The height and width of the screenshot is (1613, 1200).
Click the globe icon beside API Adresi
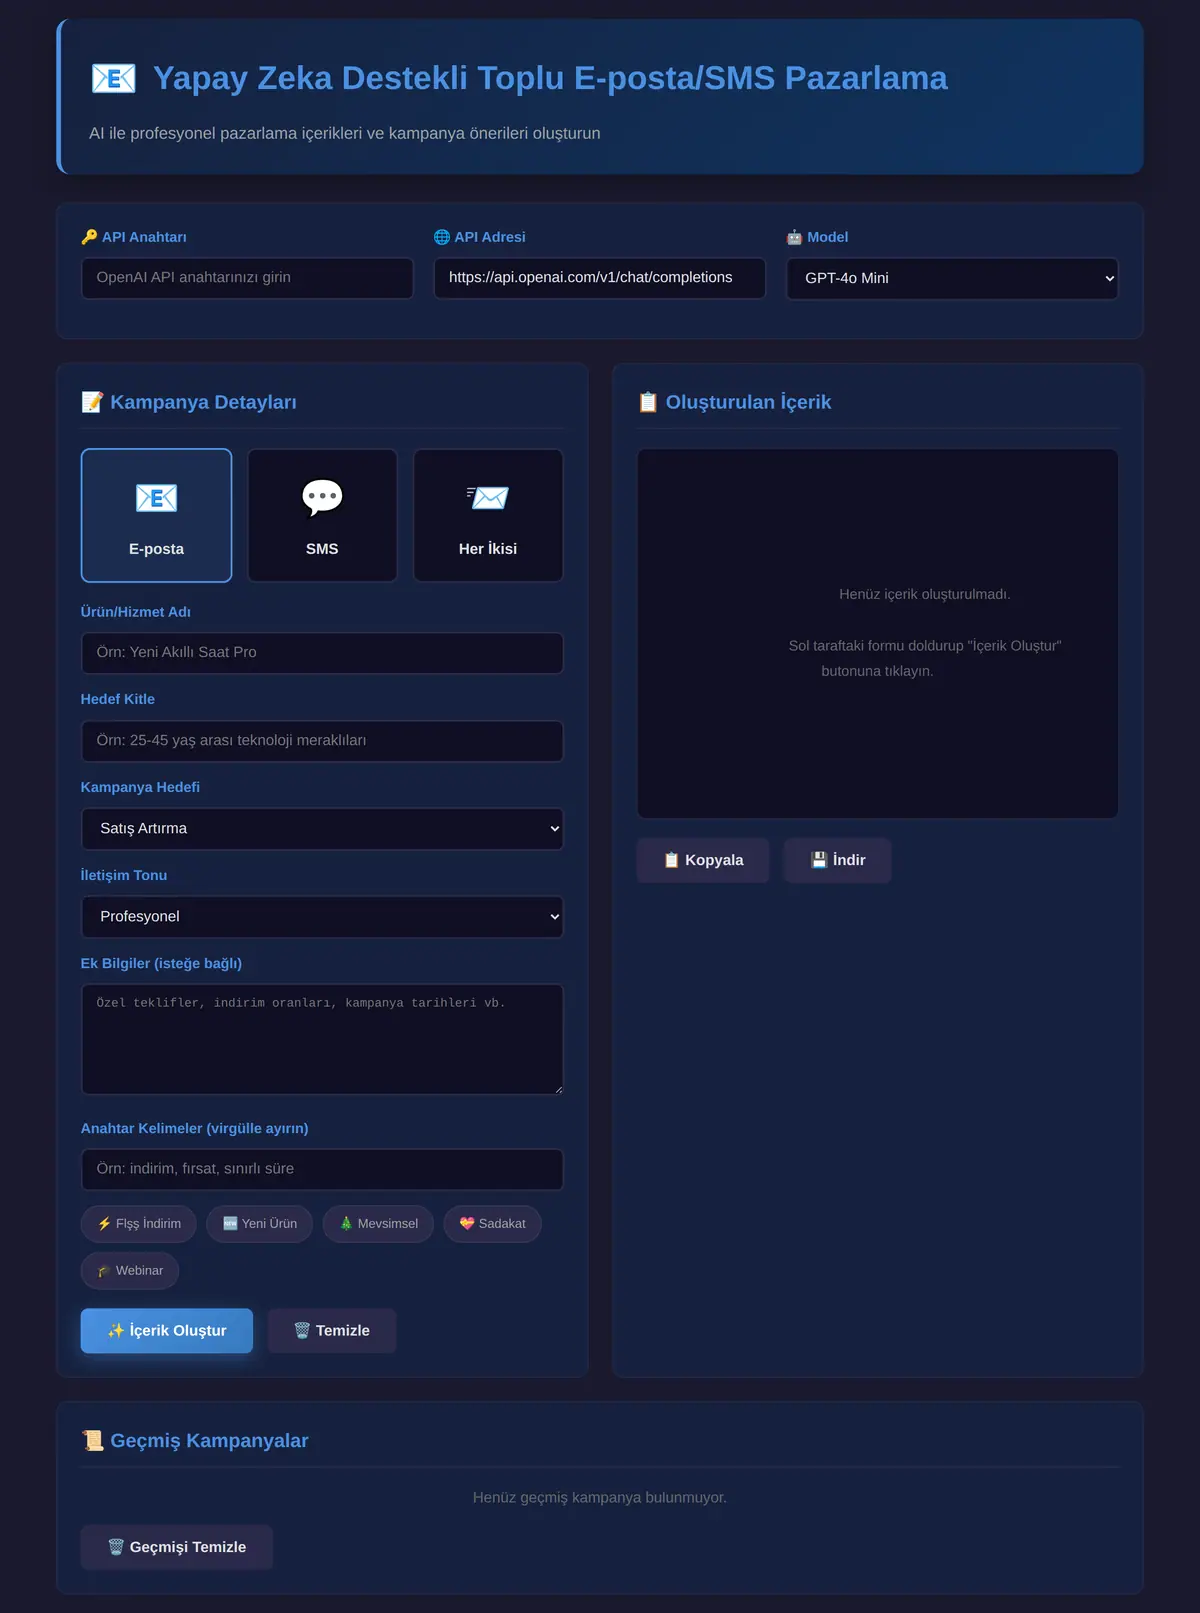441,237
